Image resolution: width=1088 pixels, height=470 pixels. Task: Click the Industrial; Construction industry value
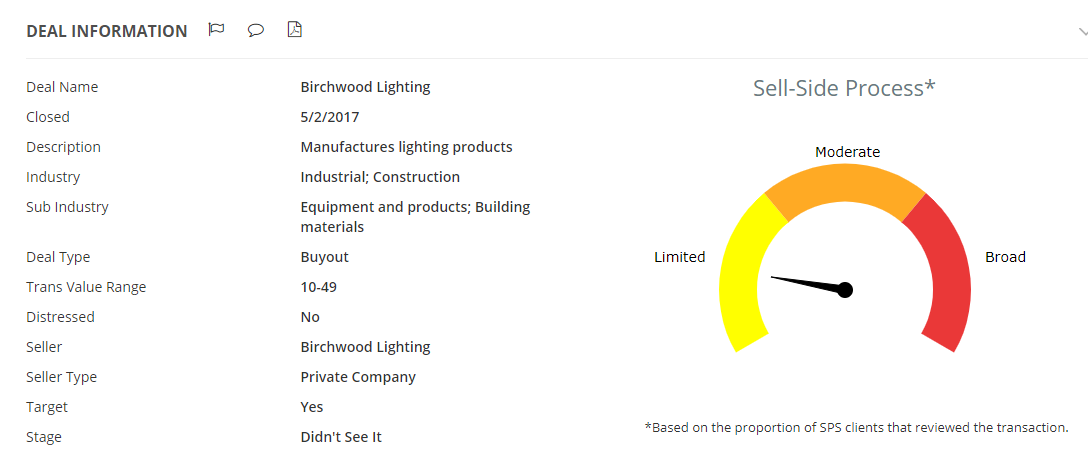click(x=380, y=177)
